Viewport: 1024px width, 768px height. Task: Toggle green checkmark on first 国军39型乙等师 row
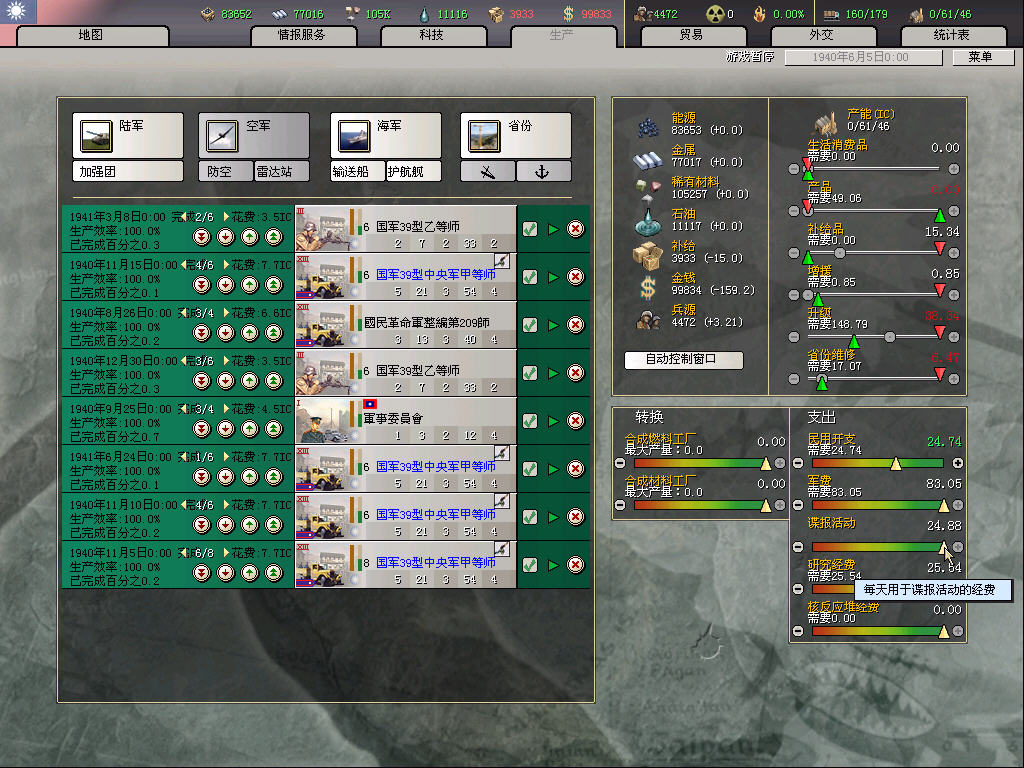[530, 229]
